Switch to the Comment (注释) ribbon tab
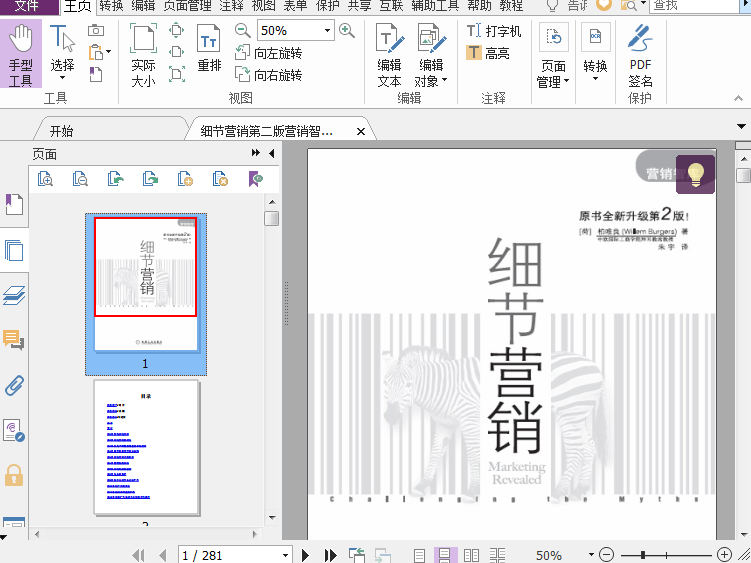The width and height of the screenshot is (751, 563). point(231,6)
